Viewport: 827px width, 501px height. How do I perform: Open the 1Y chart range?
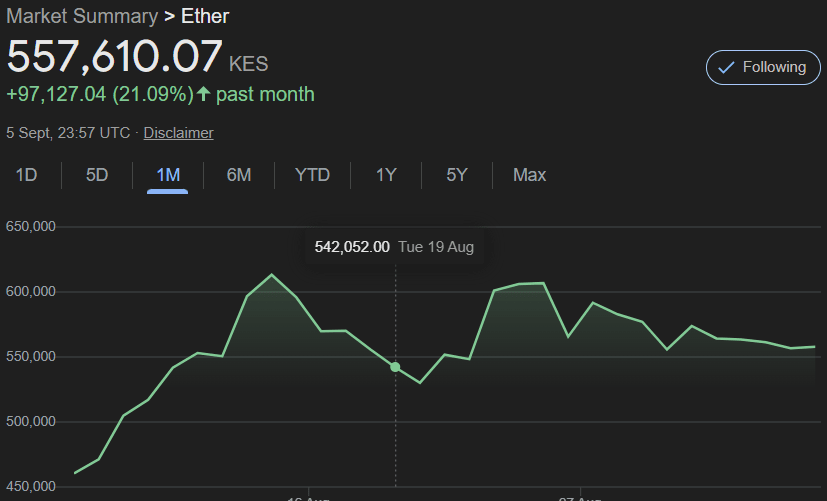[386, 175]
